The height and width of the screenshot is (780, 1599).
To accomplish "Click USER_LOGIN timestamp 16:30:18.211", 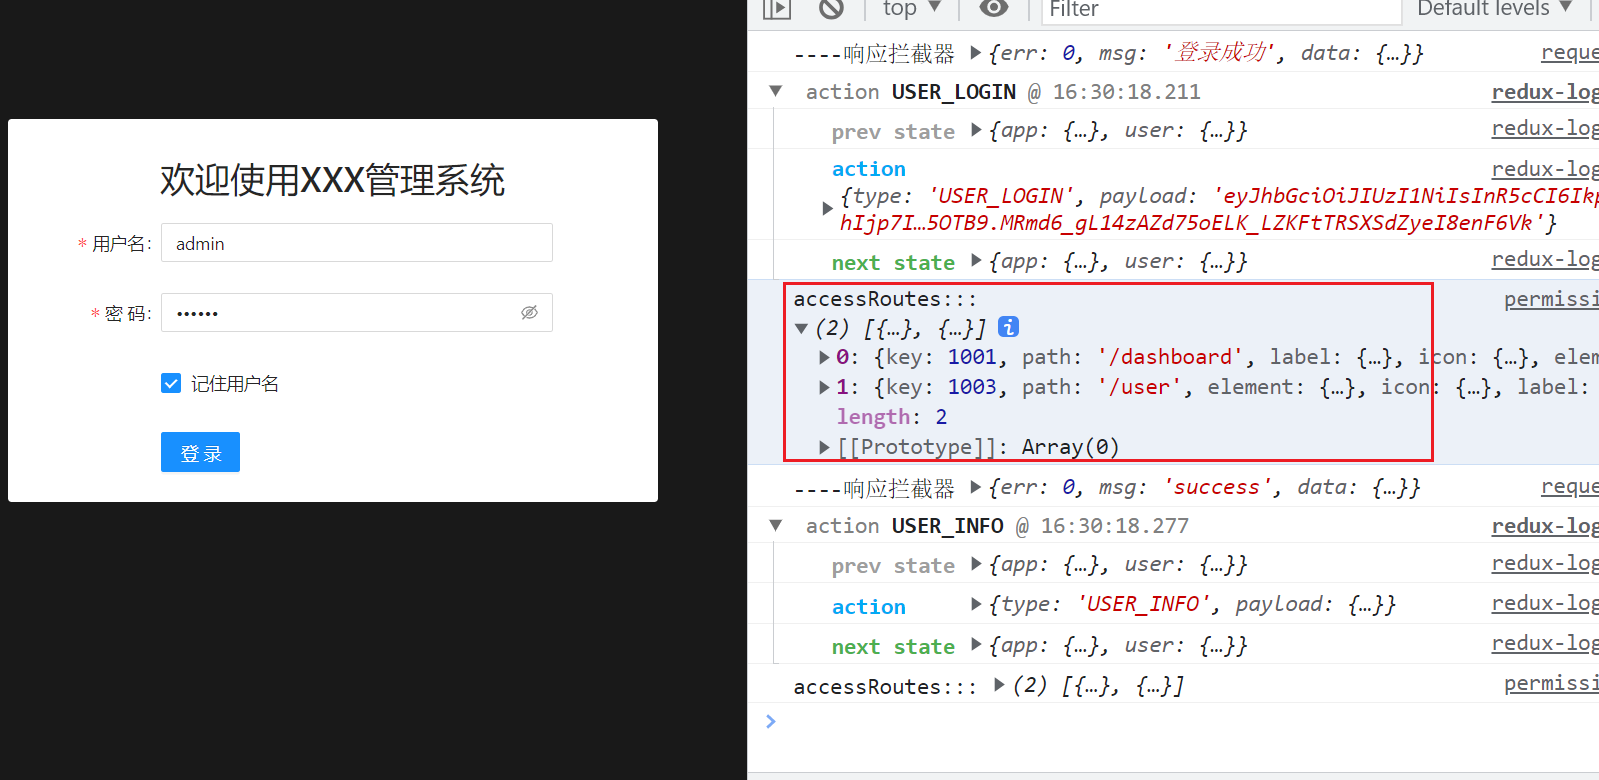I will tap(1126, 92).
